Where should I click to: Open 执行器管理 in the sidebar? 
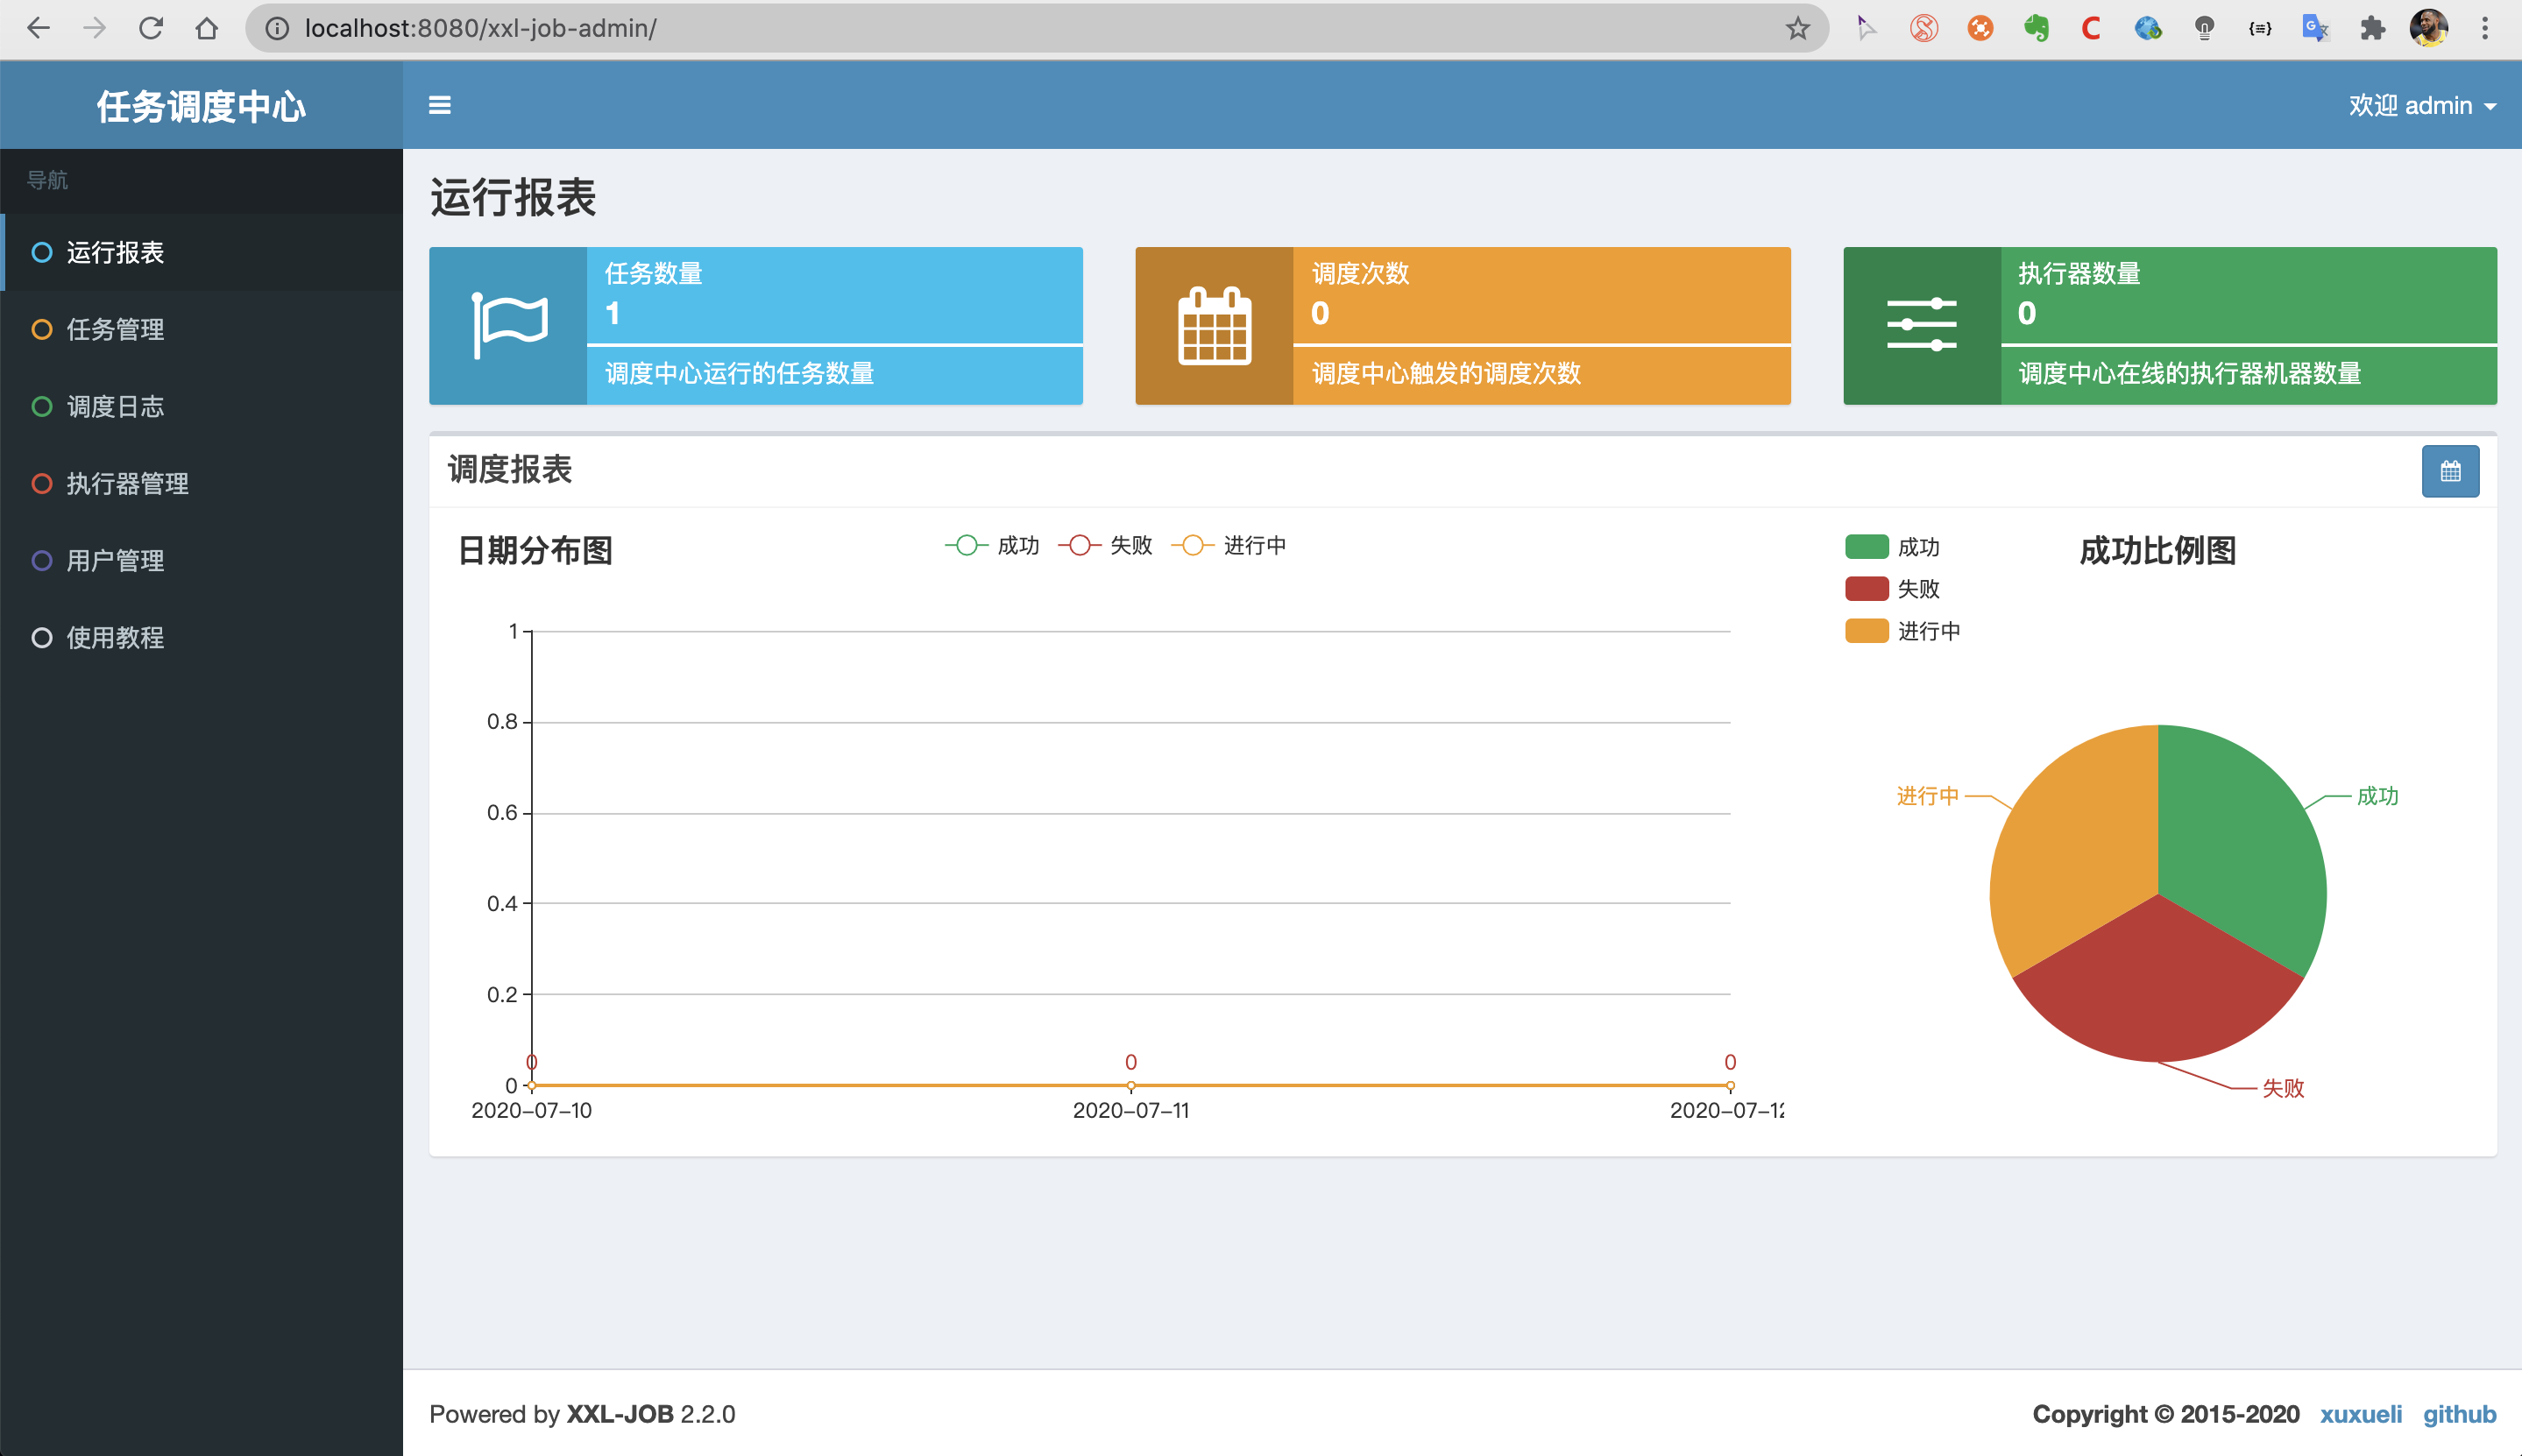201,483
